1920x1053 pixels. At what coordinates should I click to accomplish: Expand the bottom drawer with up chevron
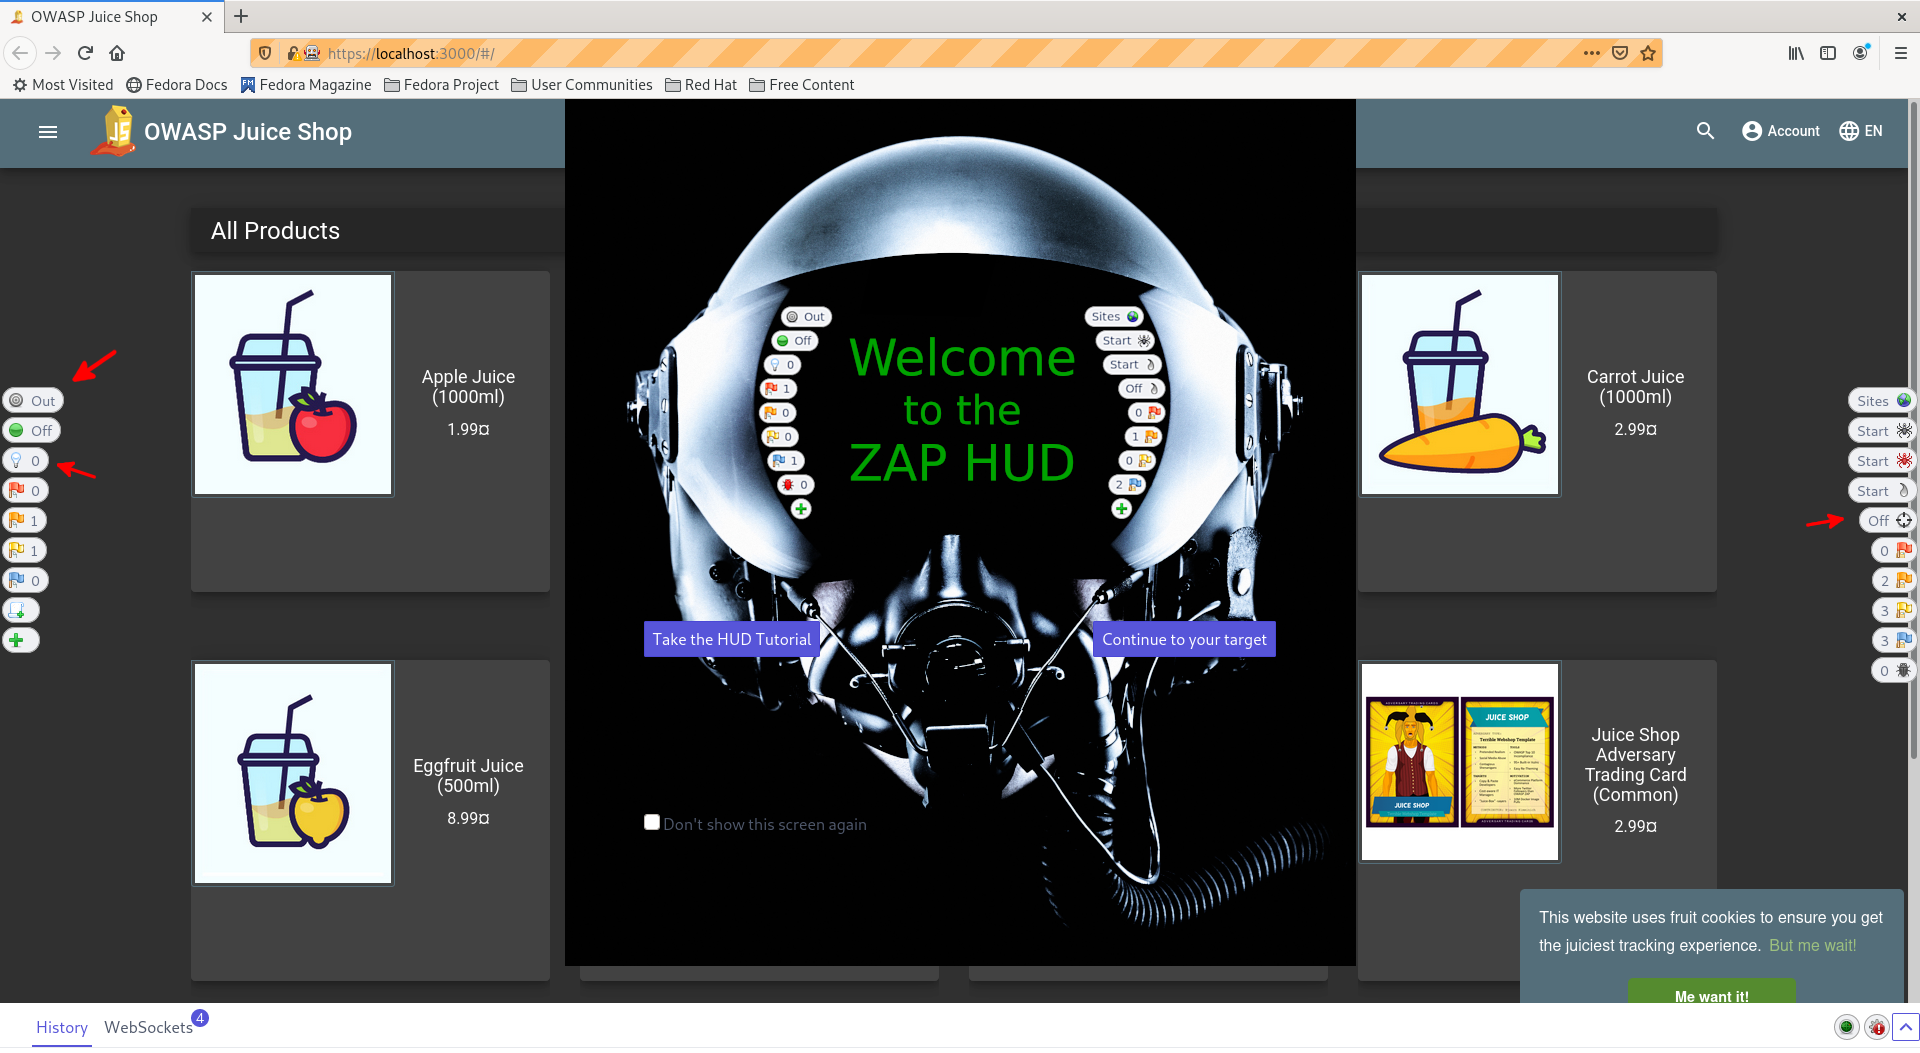1906,1027
